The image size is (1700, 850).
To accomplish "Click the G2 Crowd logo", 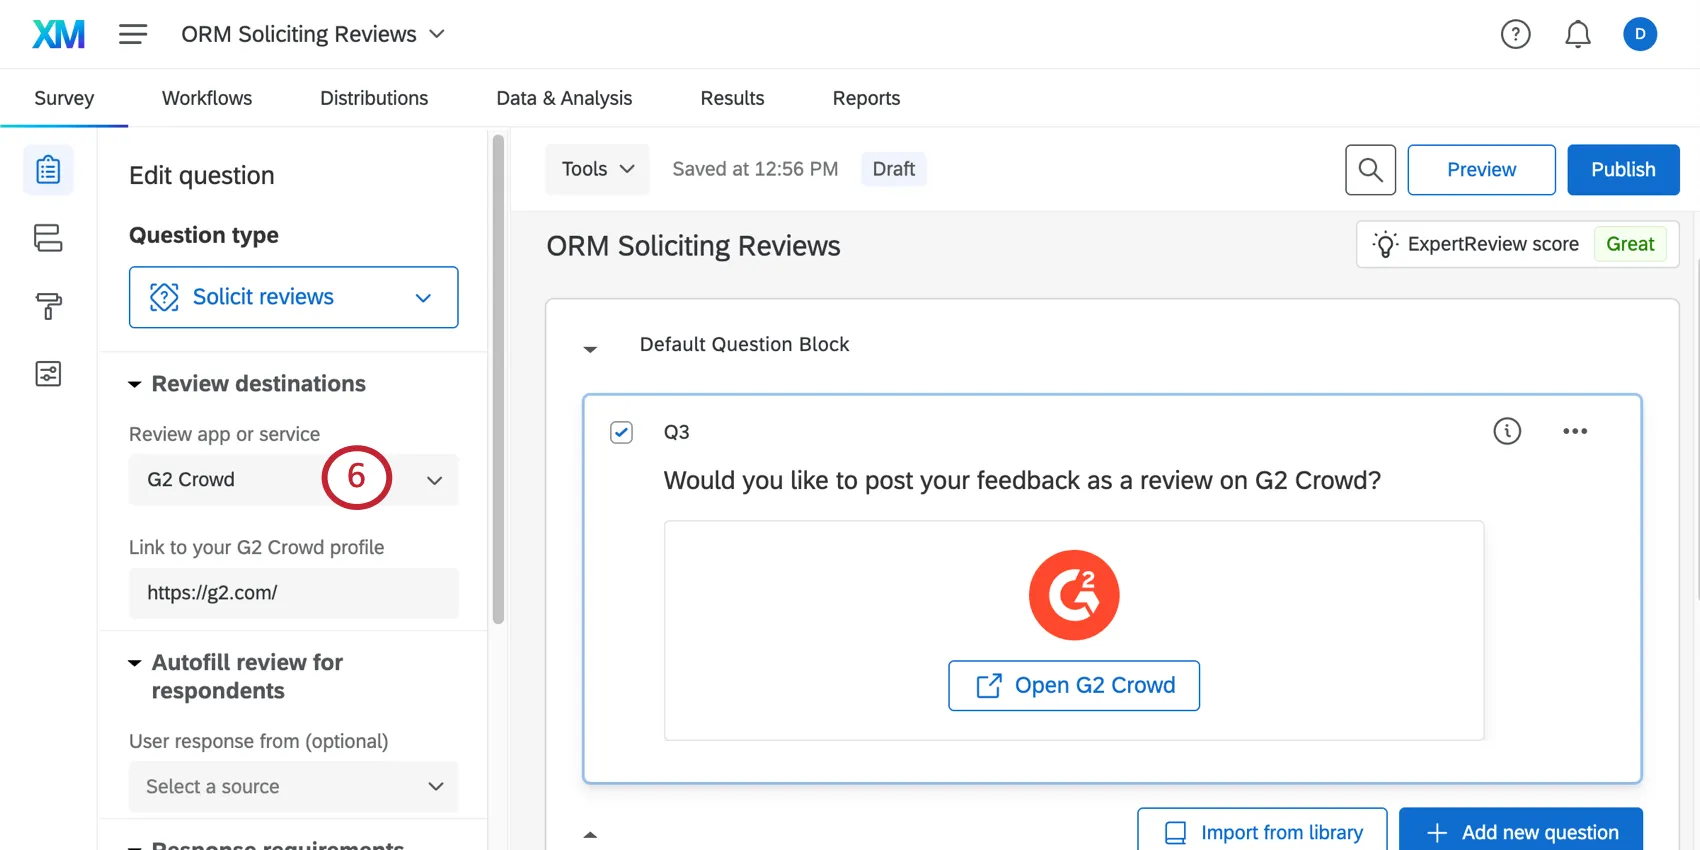I will [1074, 595].
